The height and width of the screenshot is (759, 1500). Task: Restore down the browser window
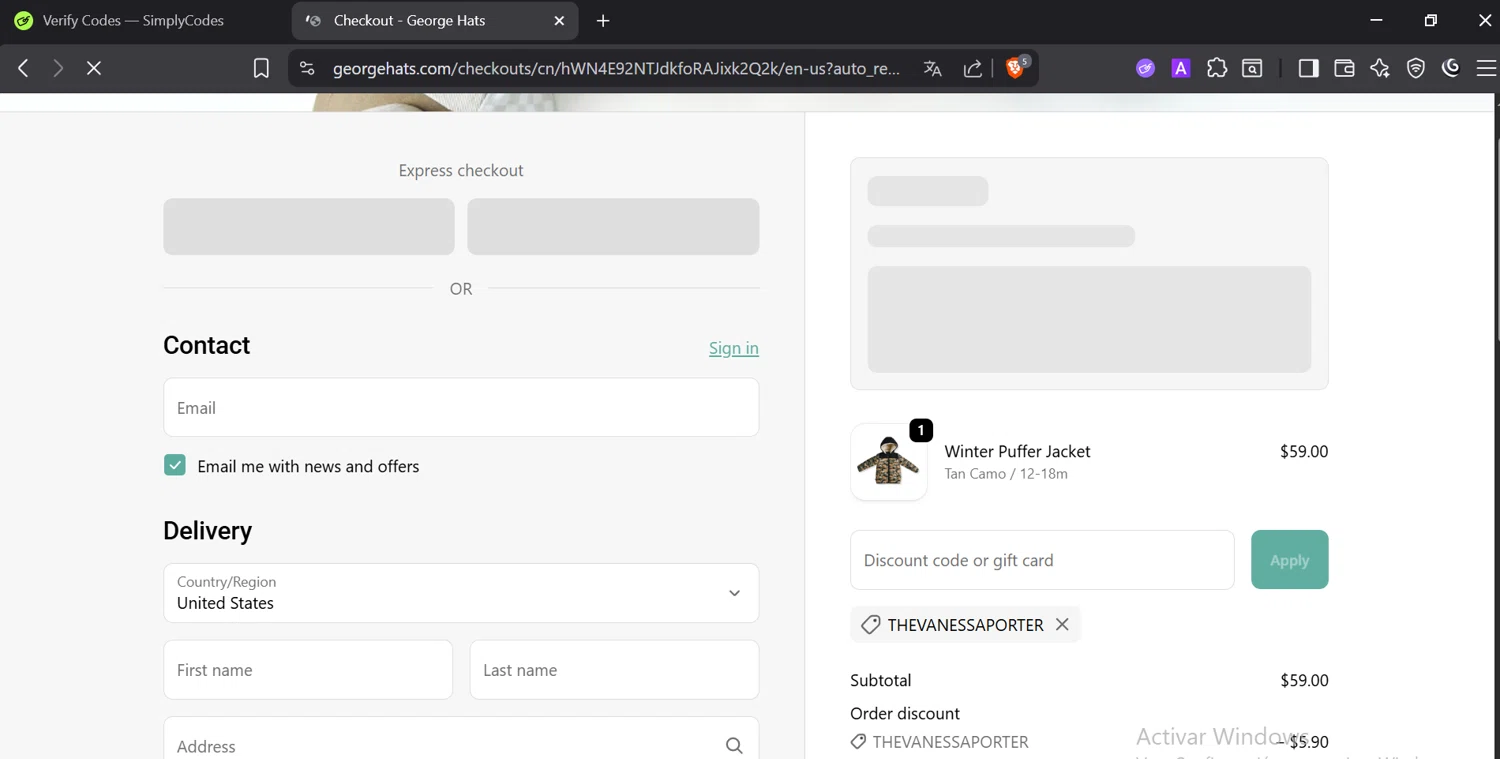tap(1431, 20)
